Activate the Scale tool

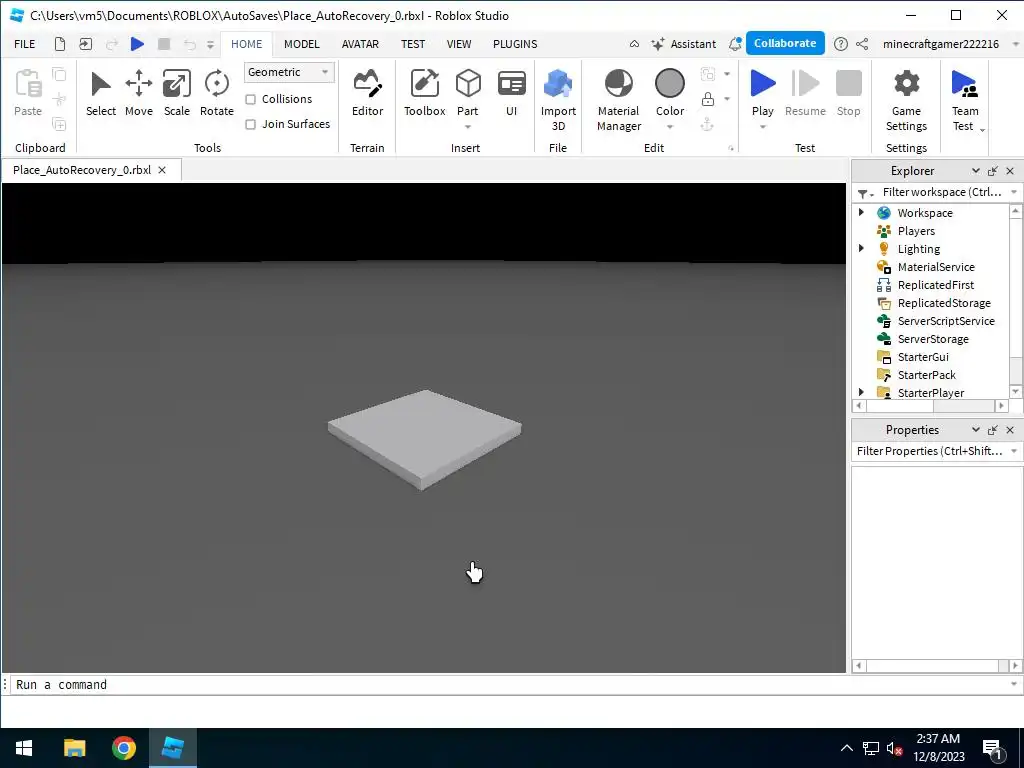pos(176,94)
